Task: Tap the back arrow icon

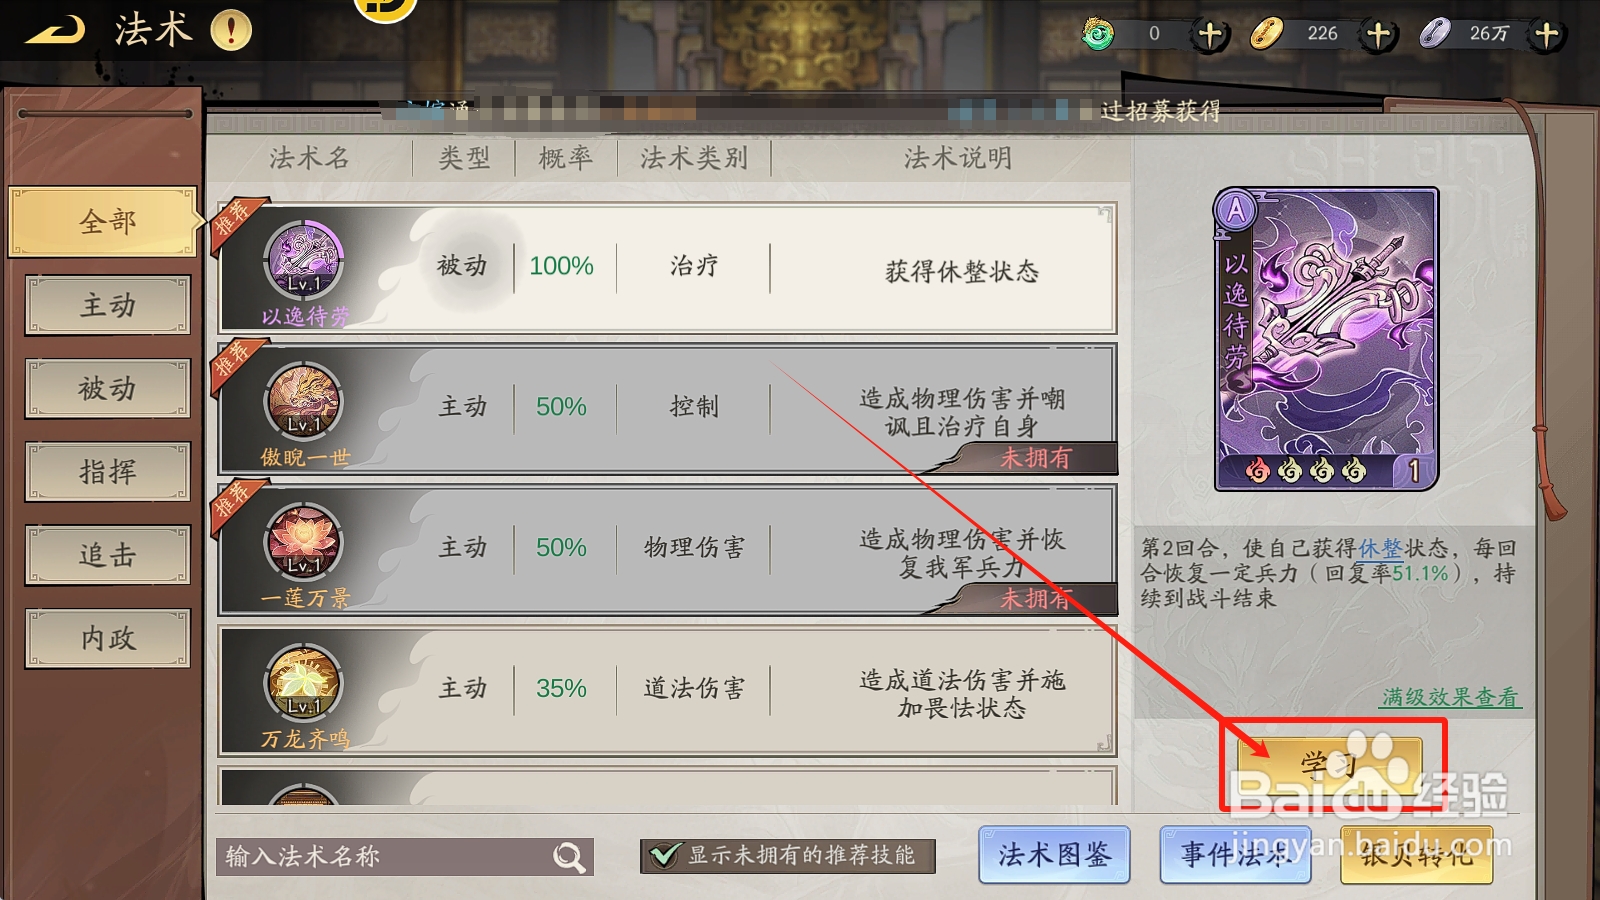Action: [55, 31]
